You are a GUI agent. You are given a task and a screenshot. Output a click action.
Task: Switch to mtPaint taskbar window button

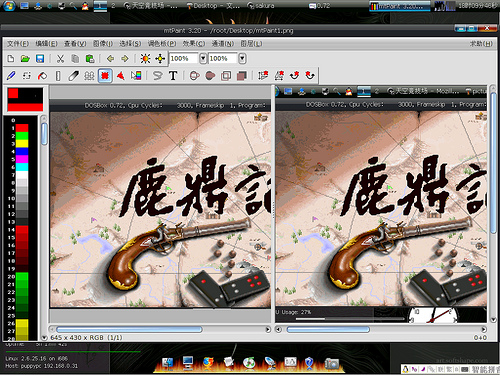pos(400,6)
